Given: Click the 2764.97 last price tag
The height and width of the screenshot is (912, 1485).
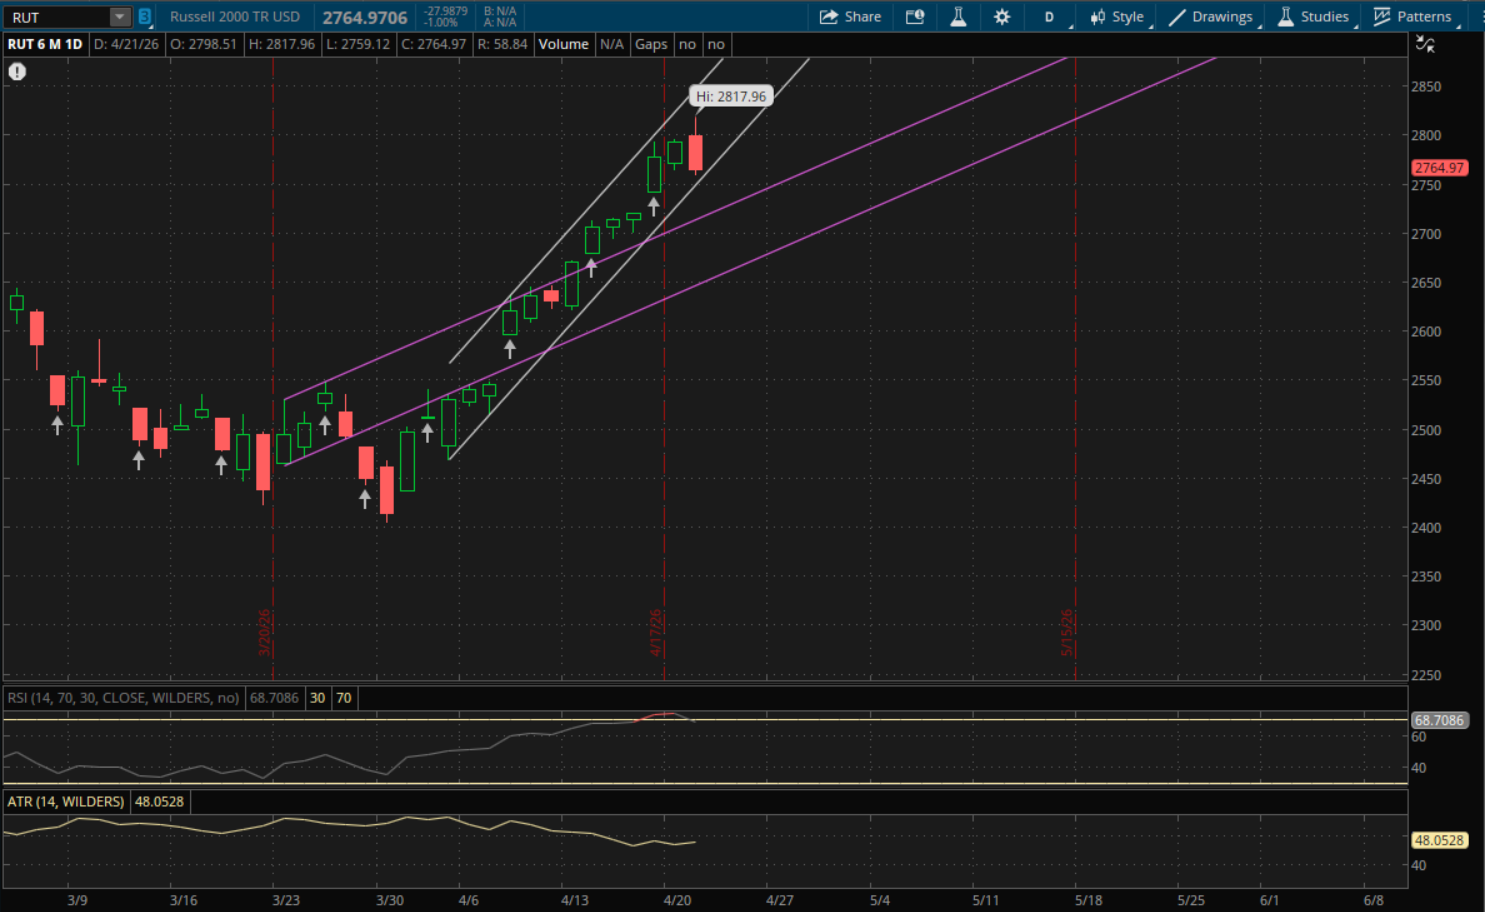Looking at the screenshot, I should click(1439, 168).
